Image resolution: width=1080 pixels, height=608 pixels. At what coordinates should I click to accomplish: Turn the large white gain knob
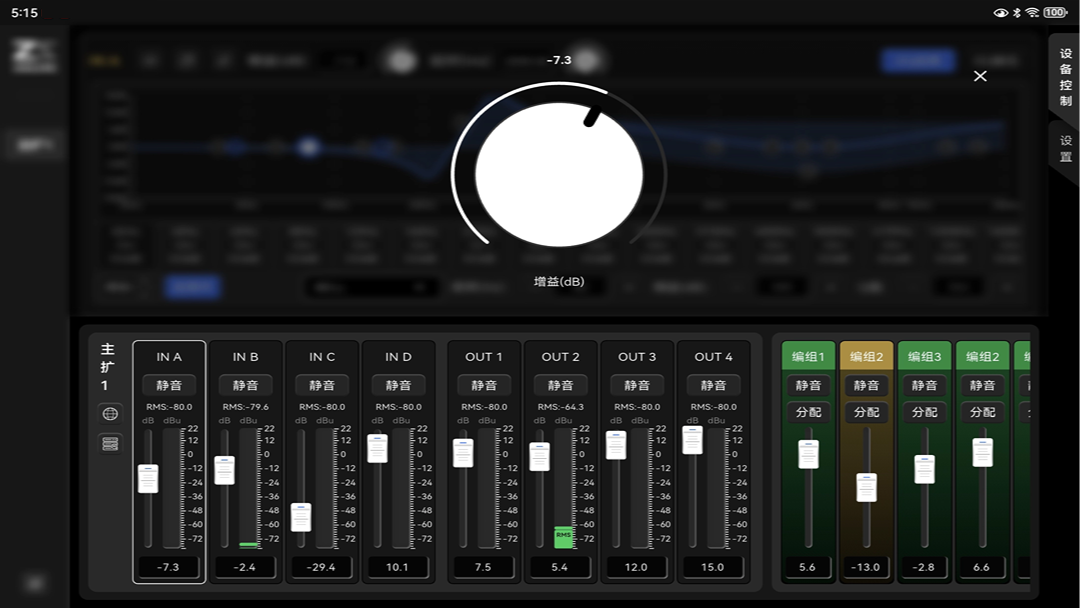coord(558,173)
